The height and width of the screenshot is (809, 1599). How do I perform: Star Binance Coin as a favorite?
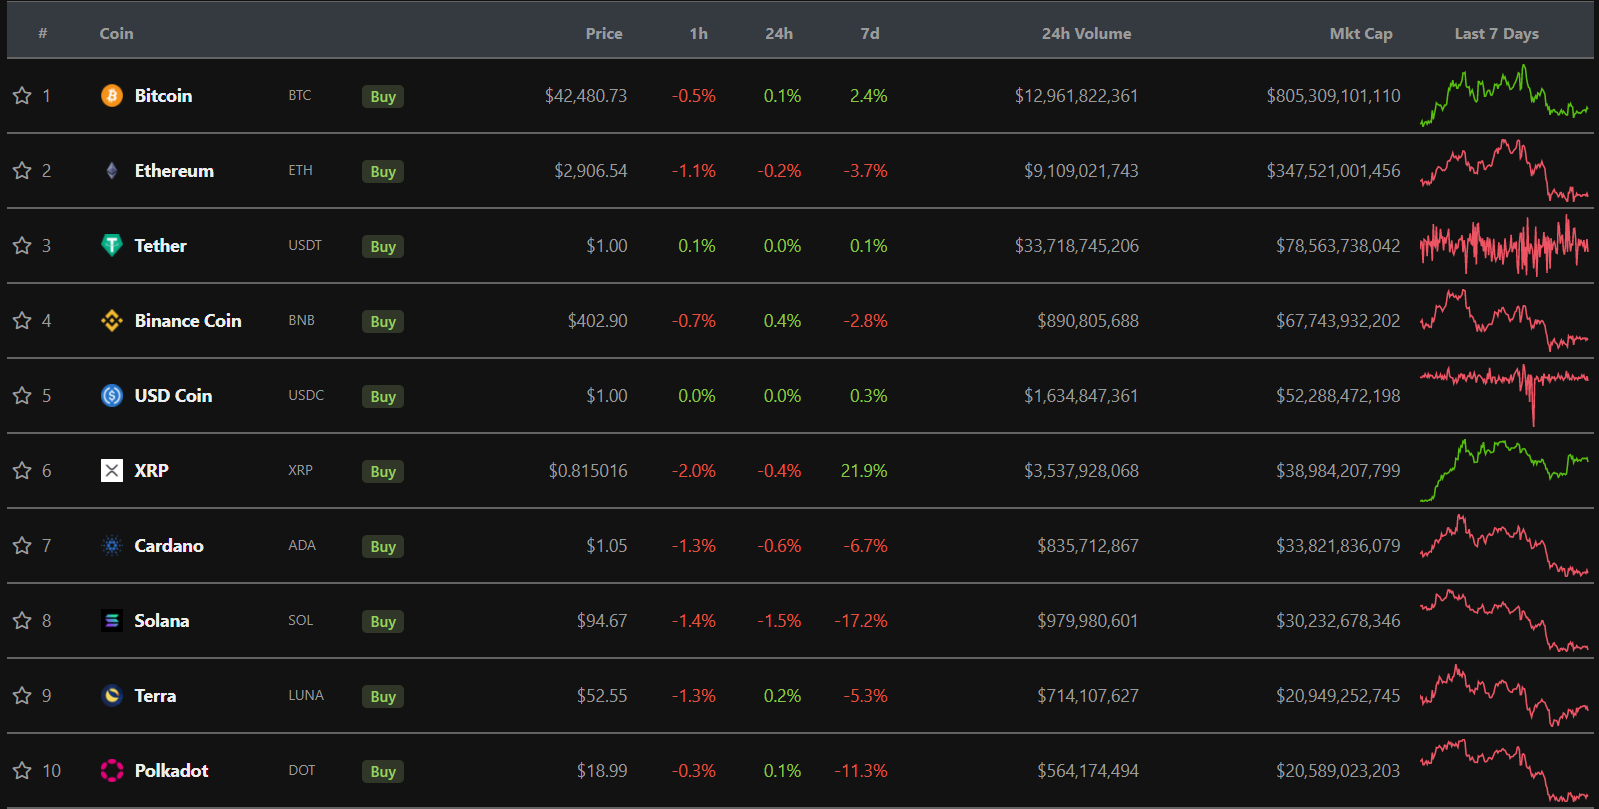(22, 320)
